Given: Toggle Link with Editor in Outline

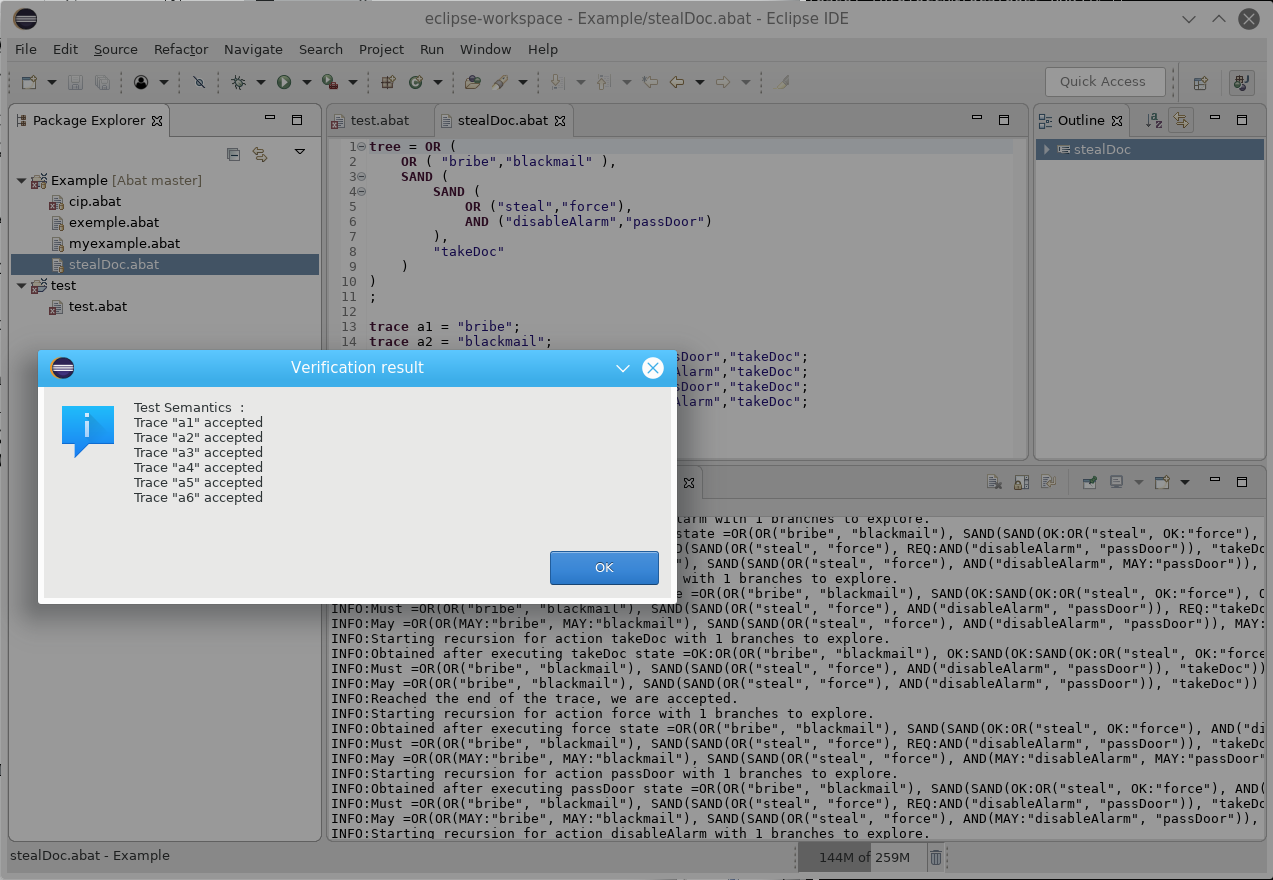Looking at the screenshot, I should pyautogui.click(x=1181, y=120).
